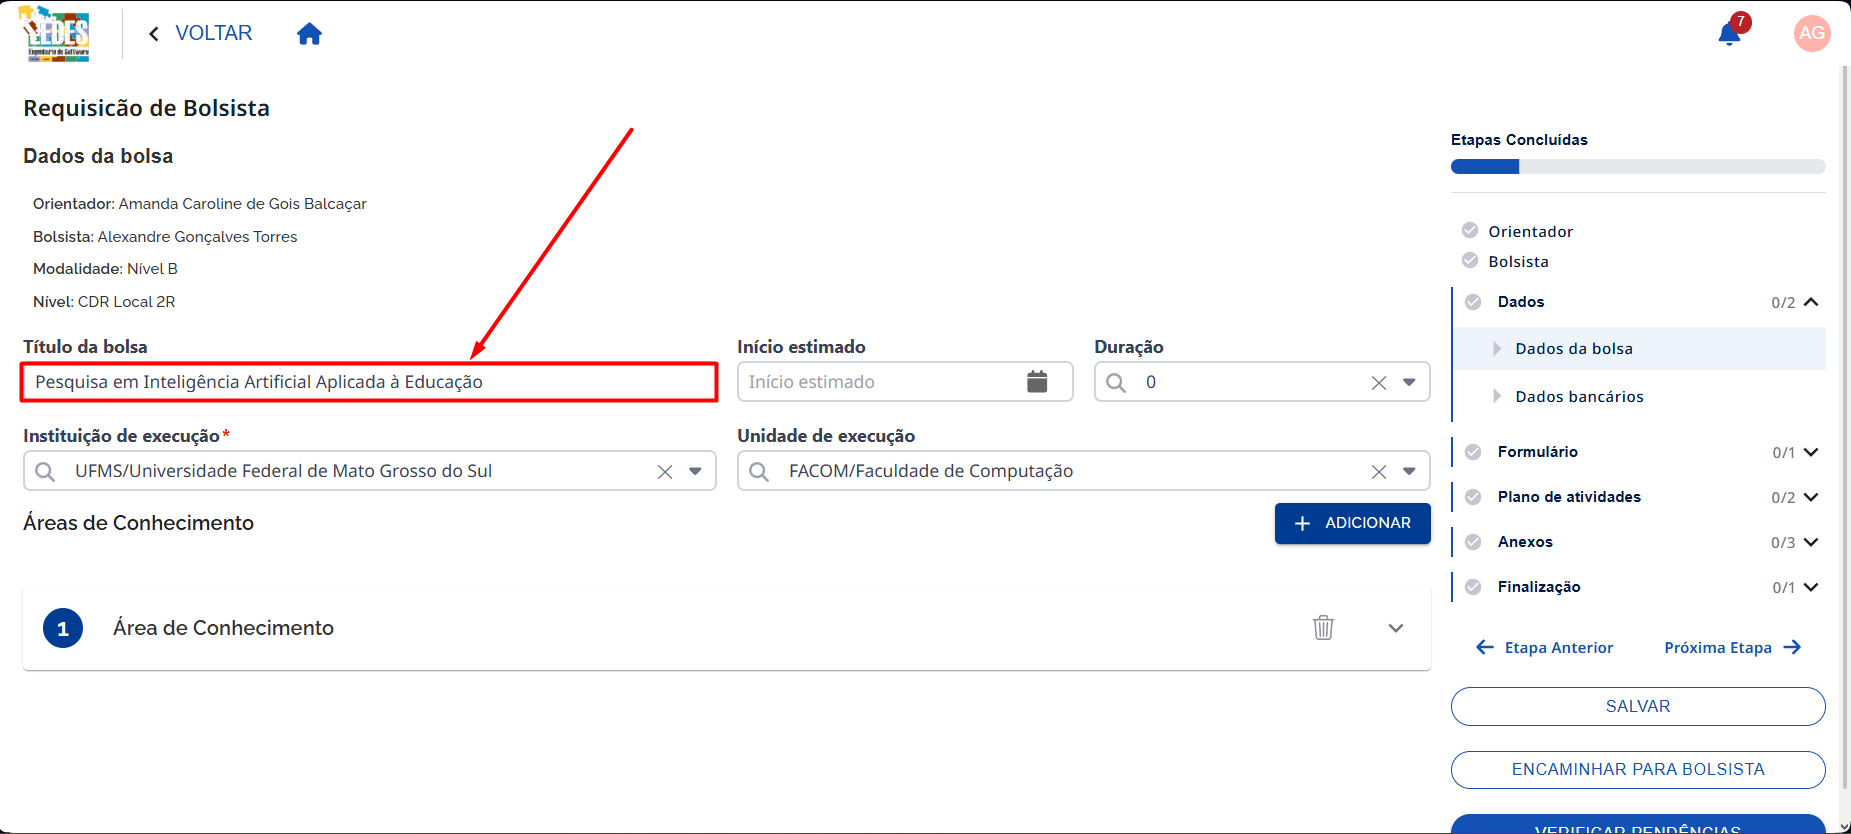Clear the Instituição de execução selection

(665, 472)
